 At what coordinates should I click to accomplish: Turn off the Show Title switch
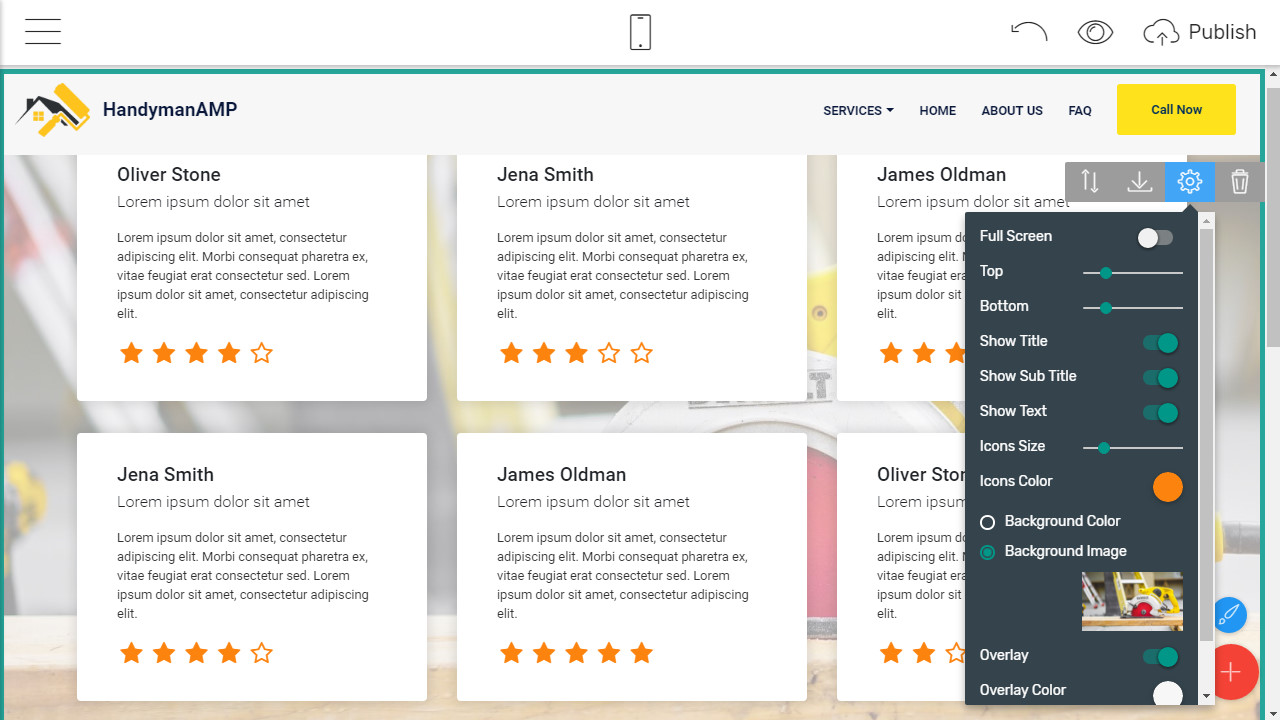click(1160, 343)
